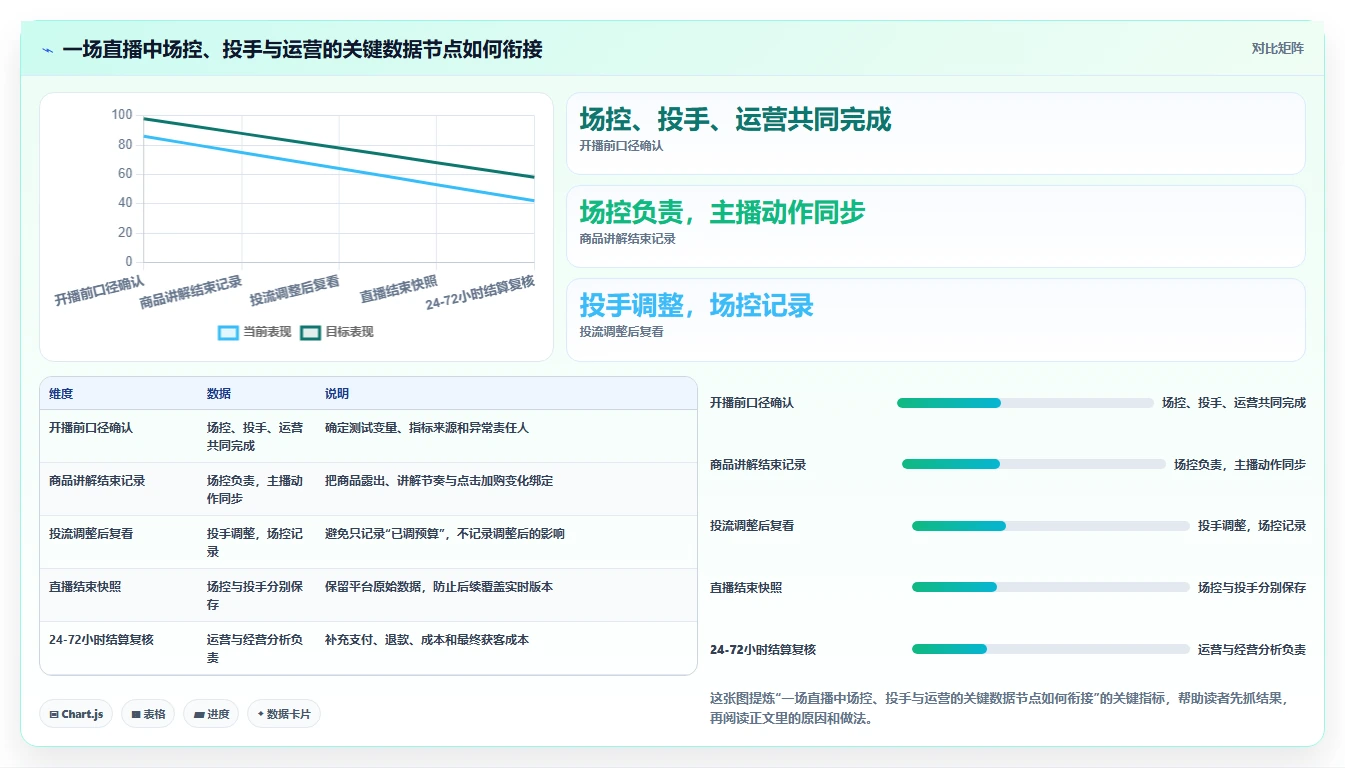Screen dimensions: 1345x768
Task: Click the 商品讲解结束记录 label left of its progress bar
Action: (758, 465)
